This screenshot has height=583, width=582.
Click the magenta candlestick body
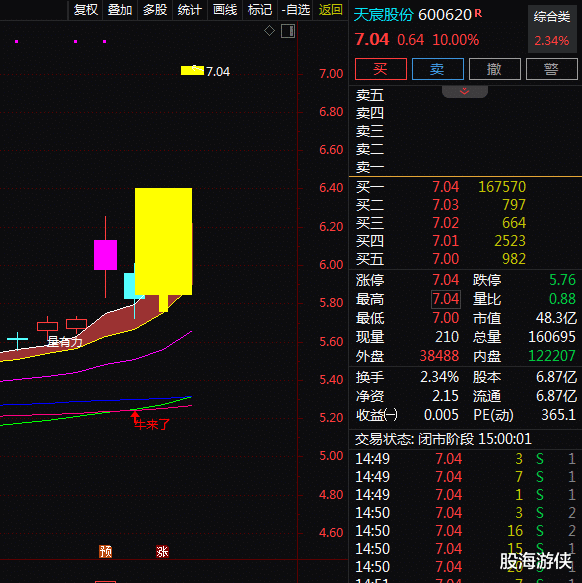tap(106, 255)
